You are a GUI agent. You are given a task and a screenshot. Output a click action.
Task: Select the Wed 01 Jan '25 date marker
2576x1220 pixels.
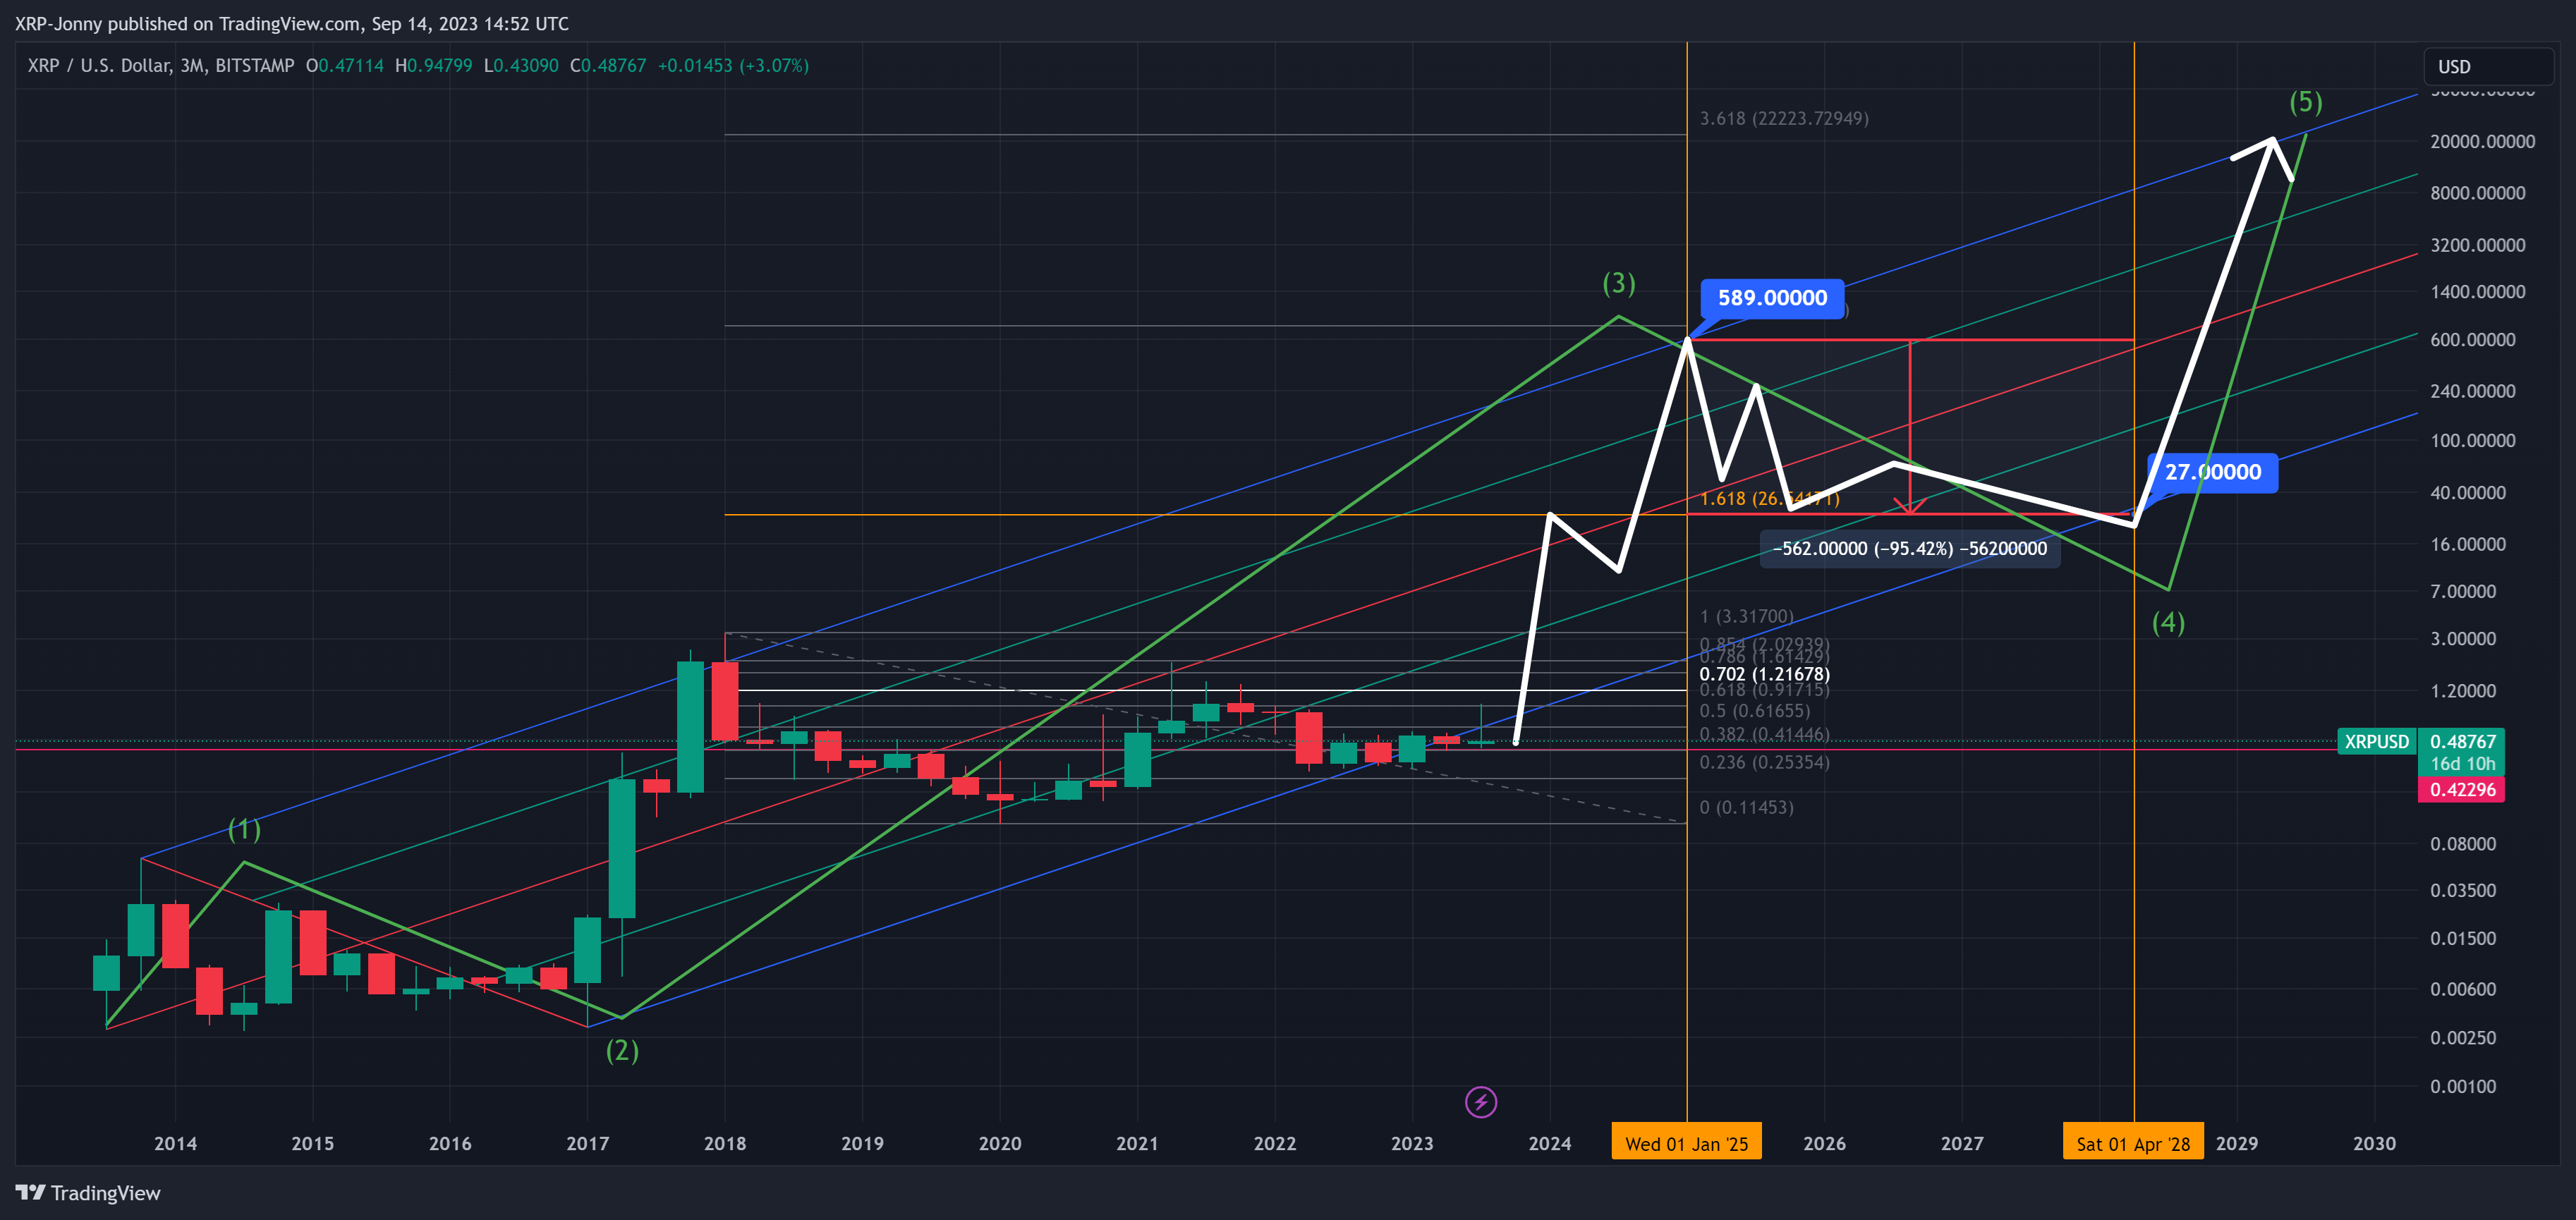pos(1687,1143)
